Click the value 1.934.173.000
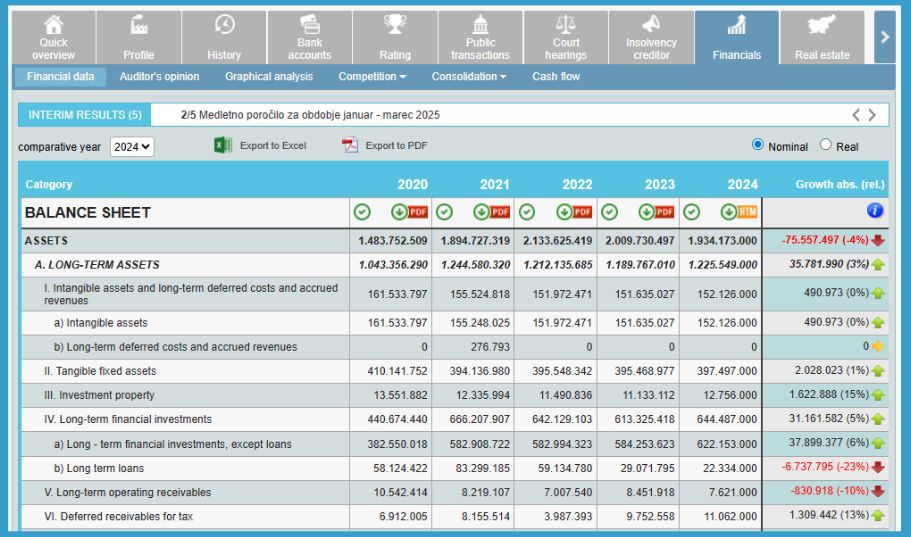Image resolution: width=911 pixels, height=537 pixels. [723, 241]
